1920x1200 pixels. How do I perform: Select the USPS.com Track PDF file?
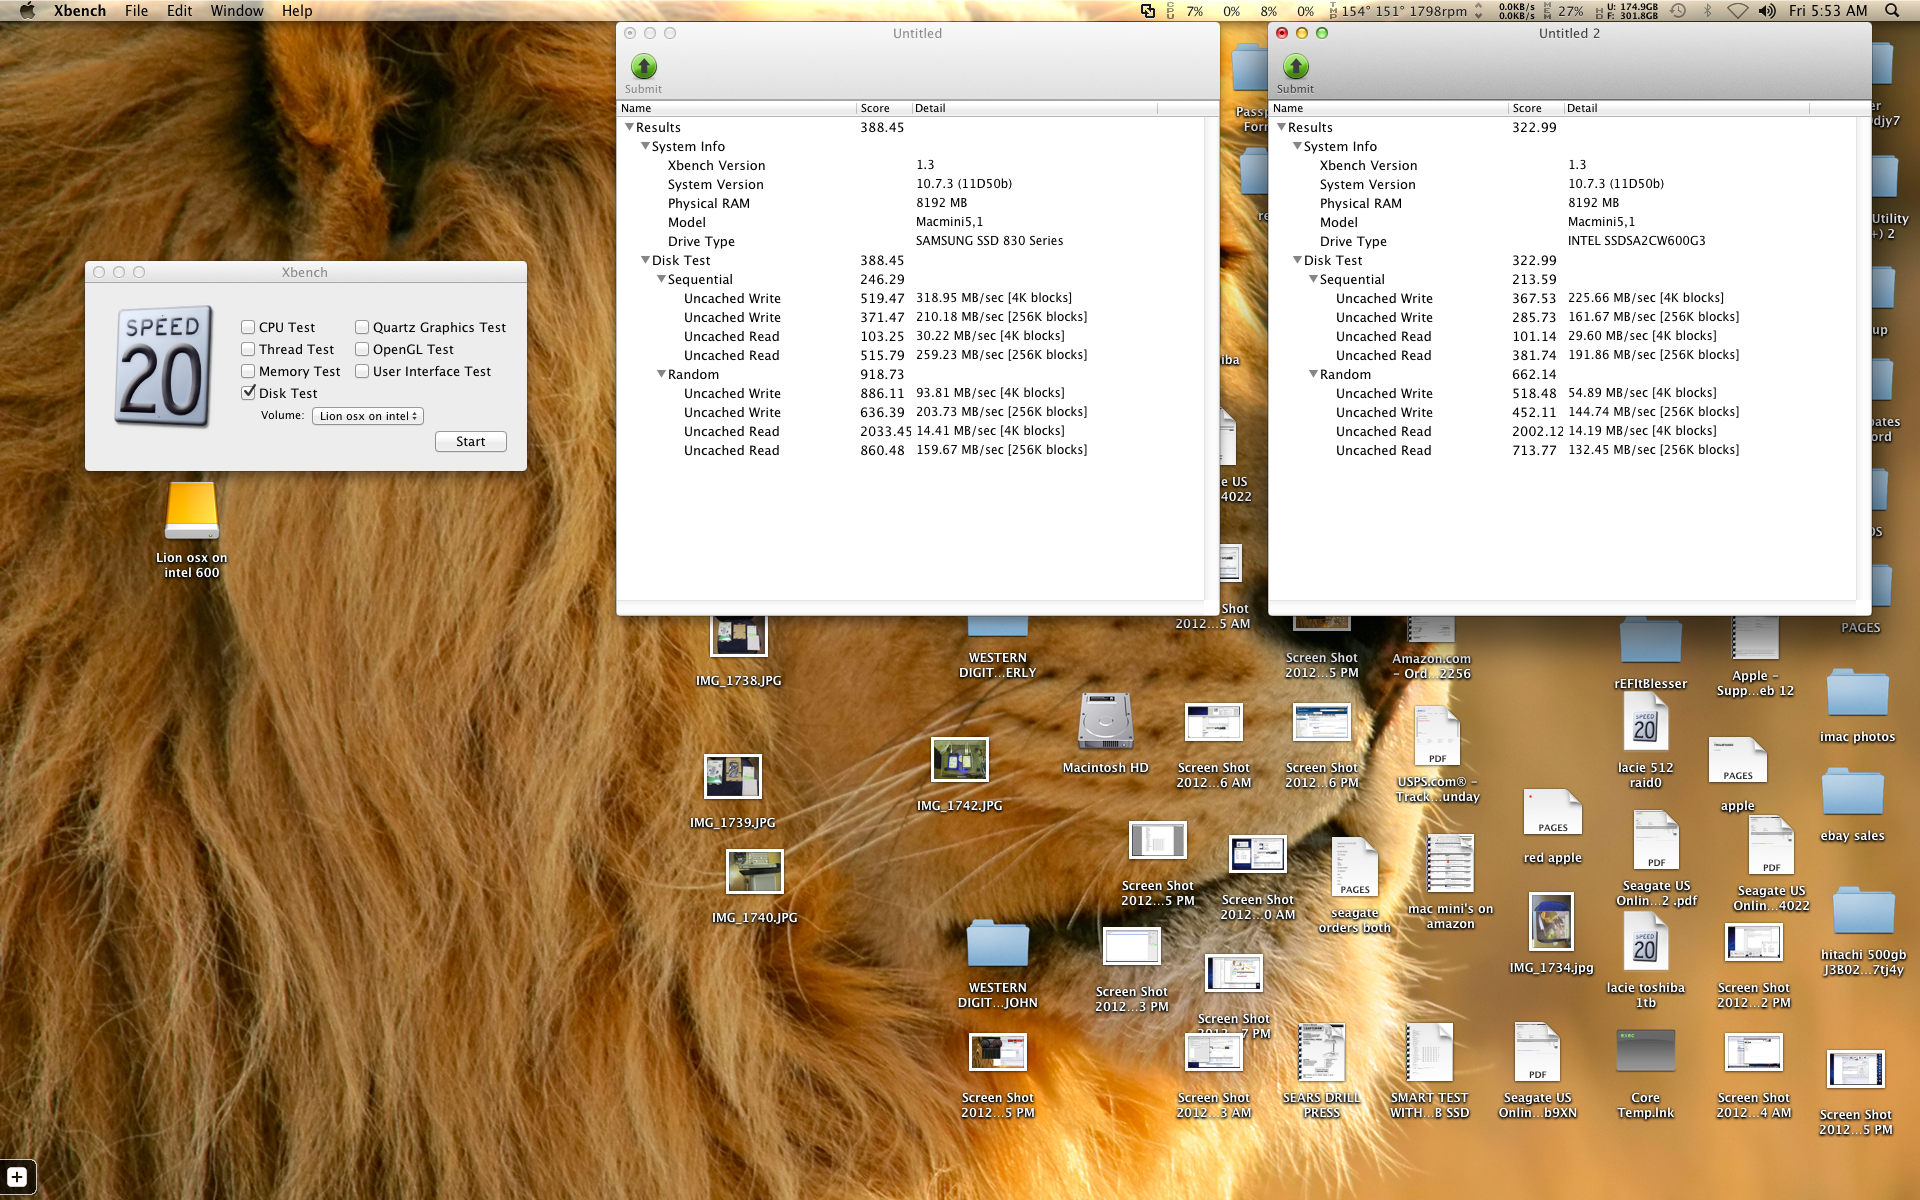(1437, 737)
